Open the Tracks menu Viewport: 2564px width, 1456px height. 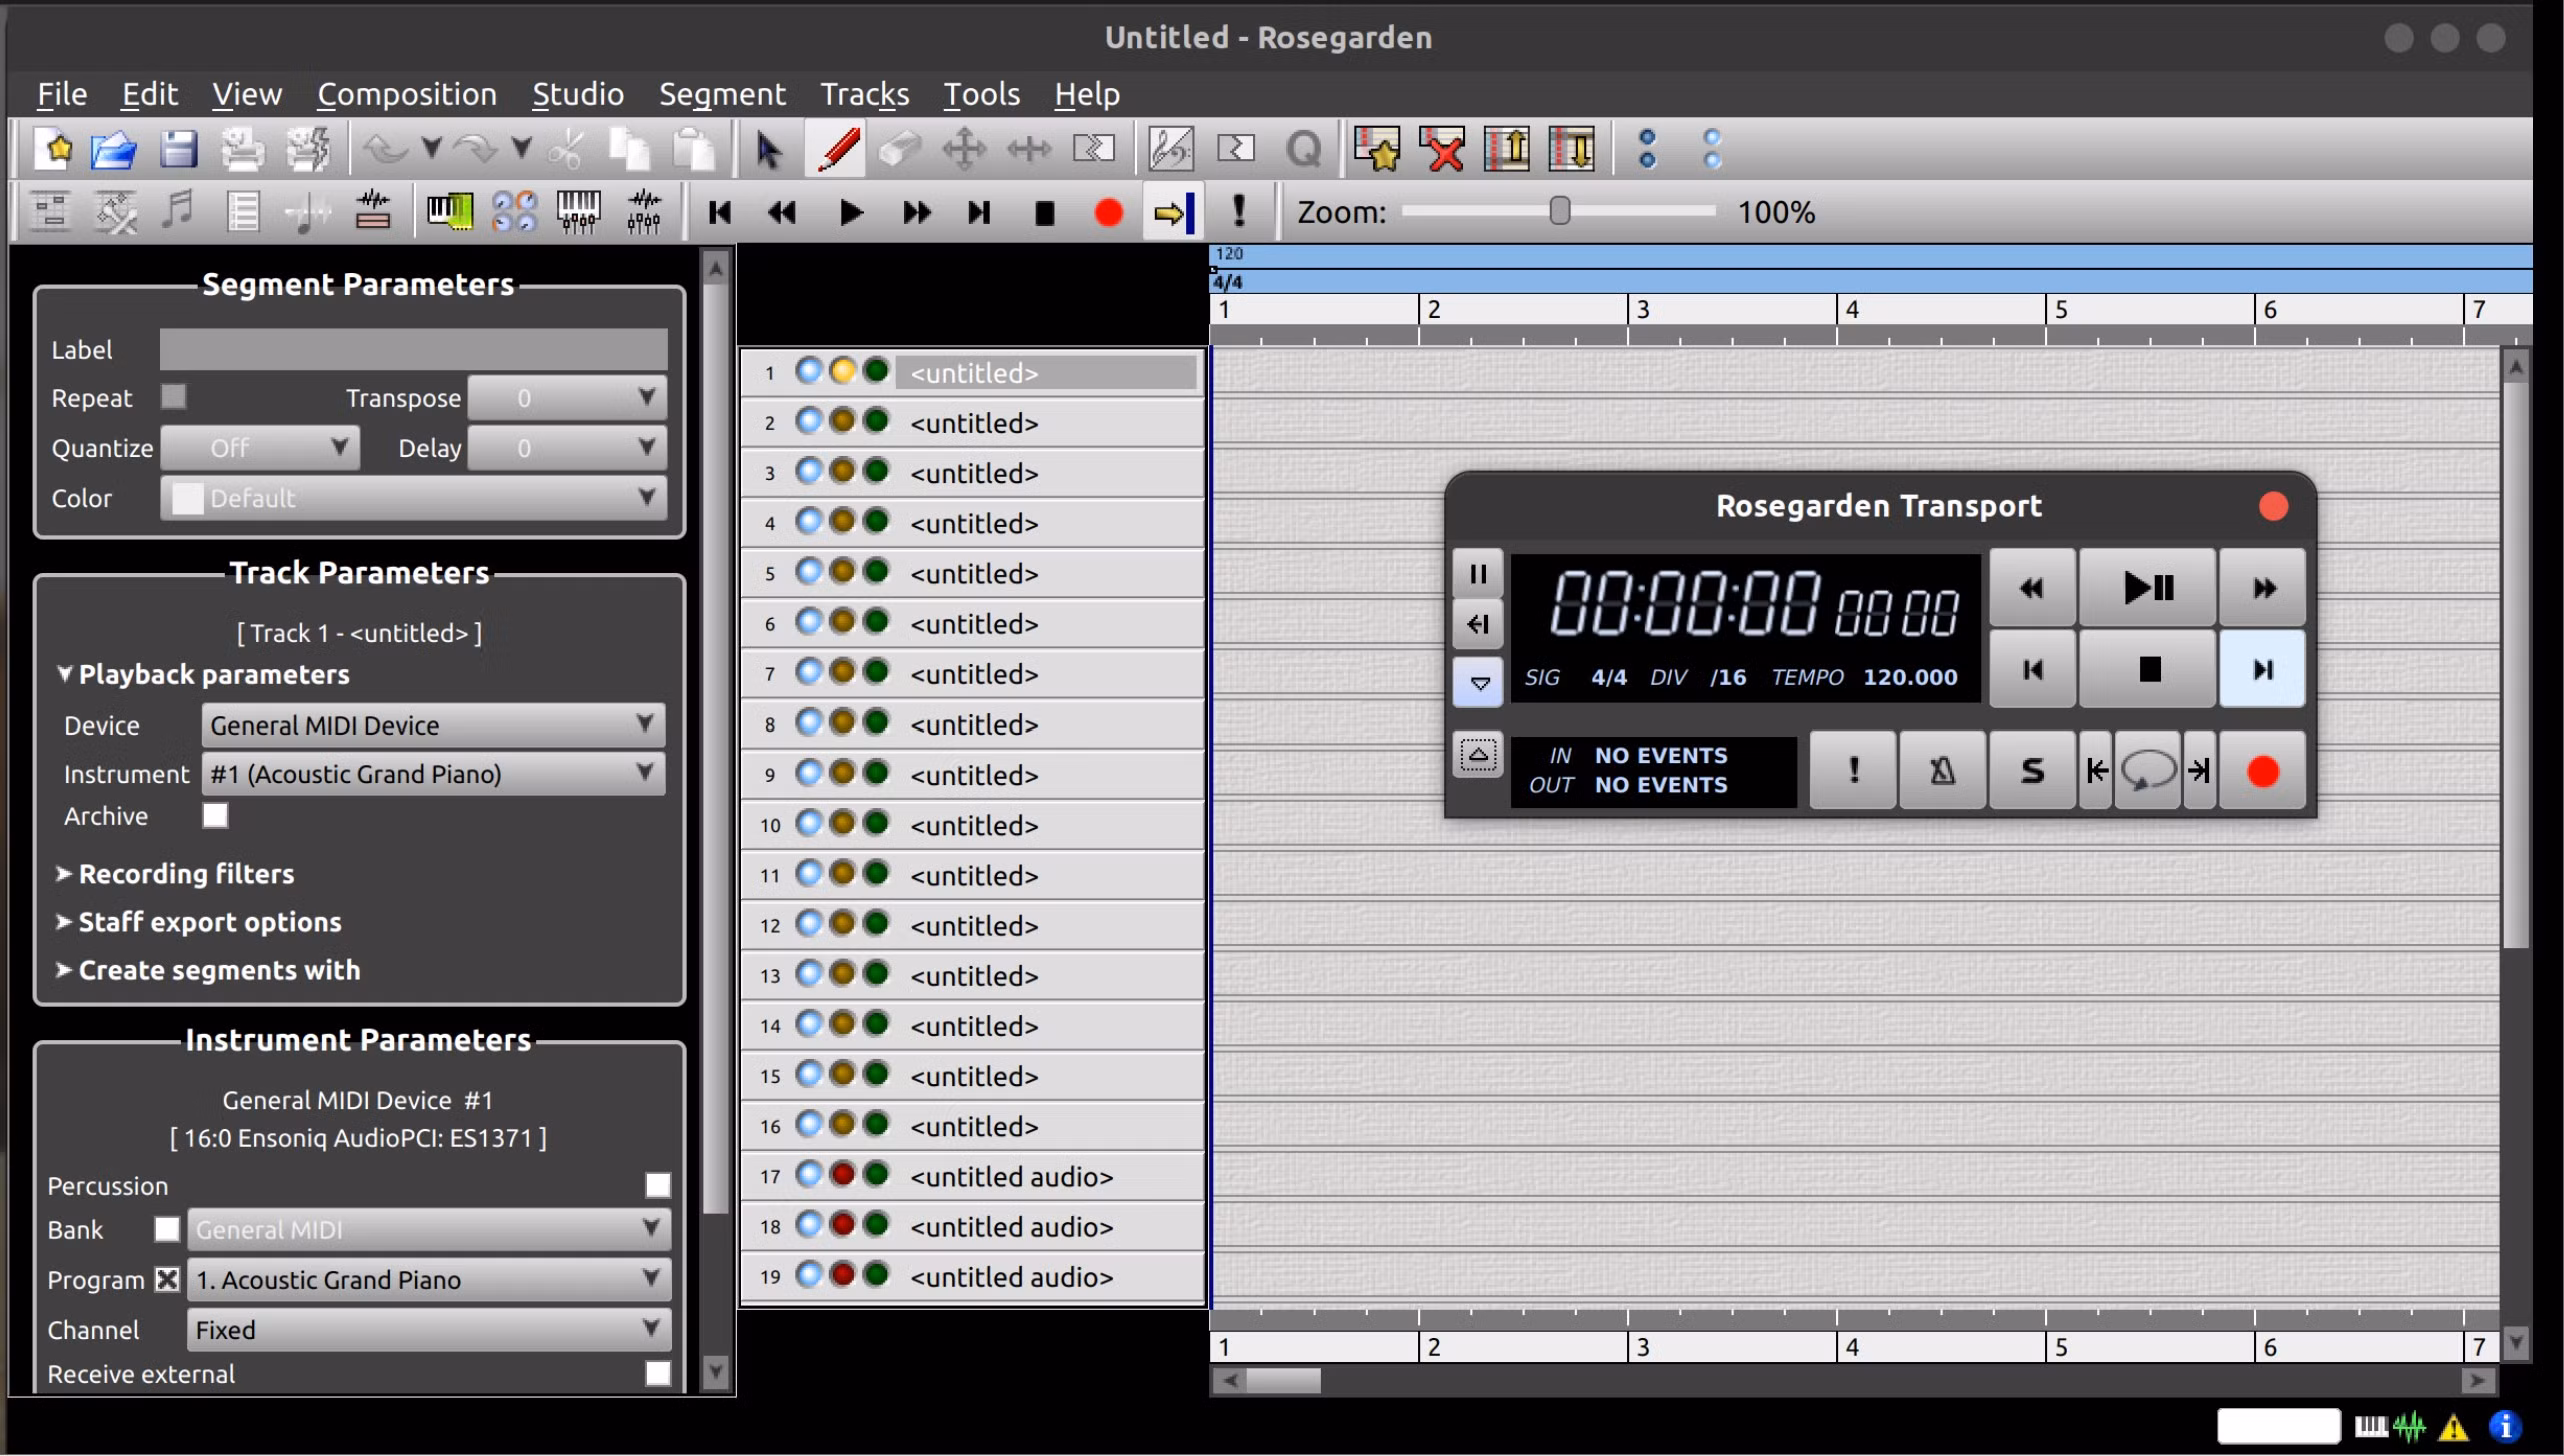(865, 94)
